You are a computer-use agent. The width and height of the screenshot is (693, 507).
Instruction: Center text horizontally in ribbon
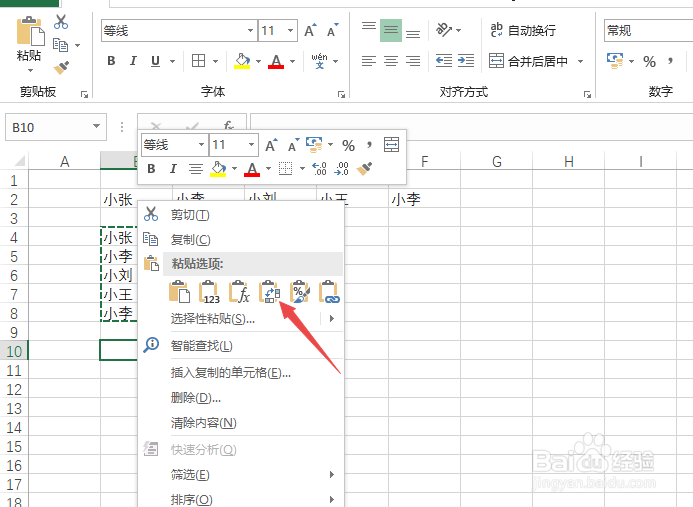pos(391,61)
